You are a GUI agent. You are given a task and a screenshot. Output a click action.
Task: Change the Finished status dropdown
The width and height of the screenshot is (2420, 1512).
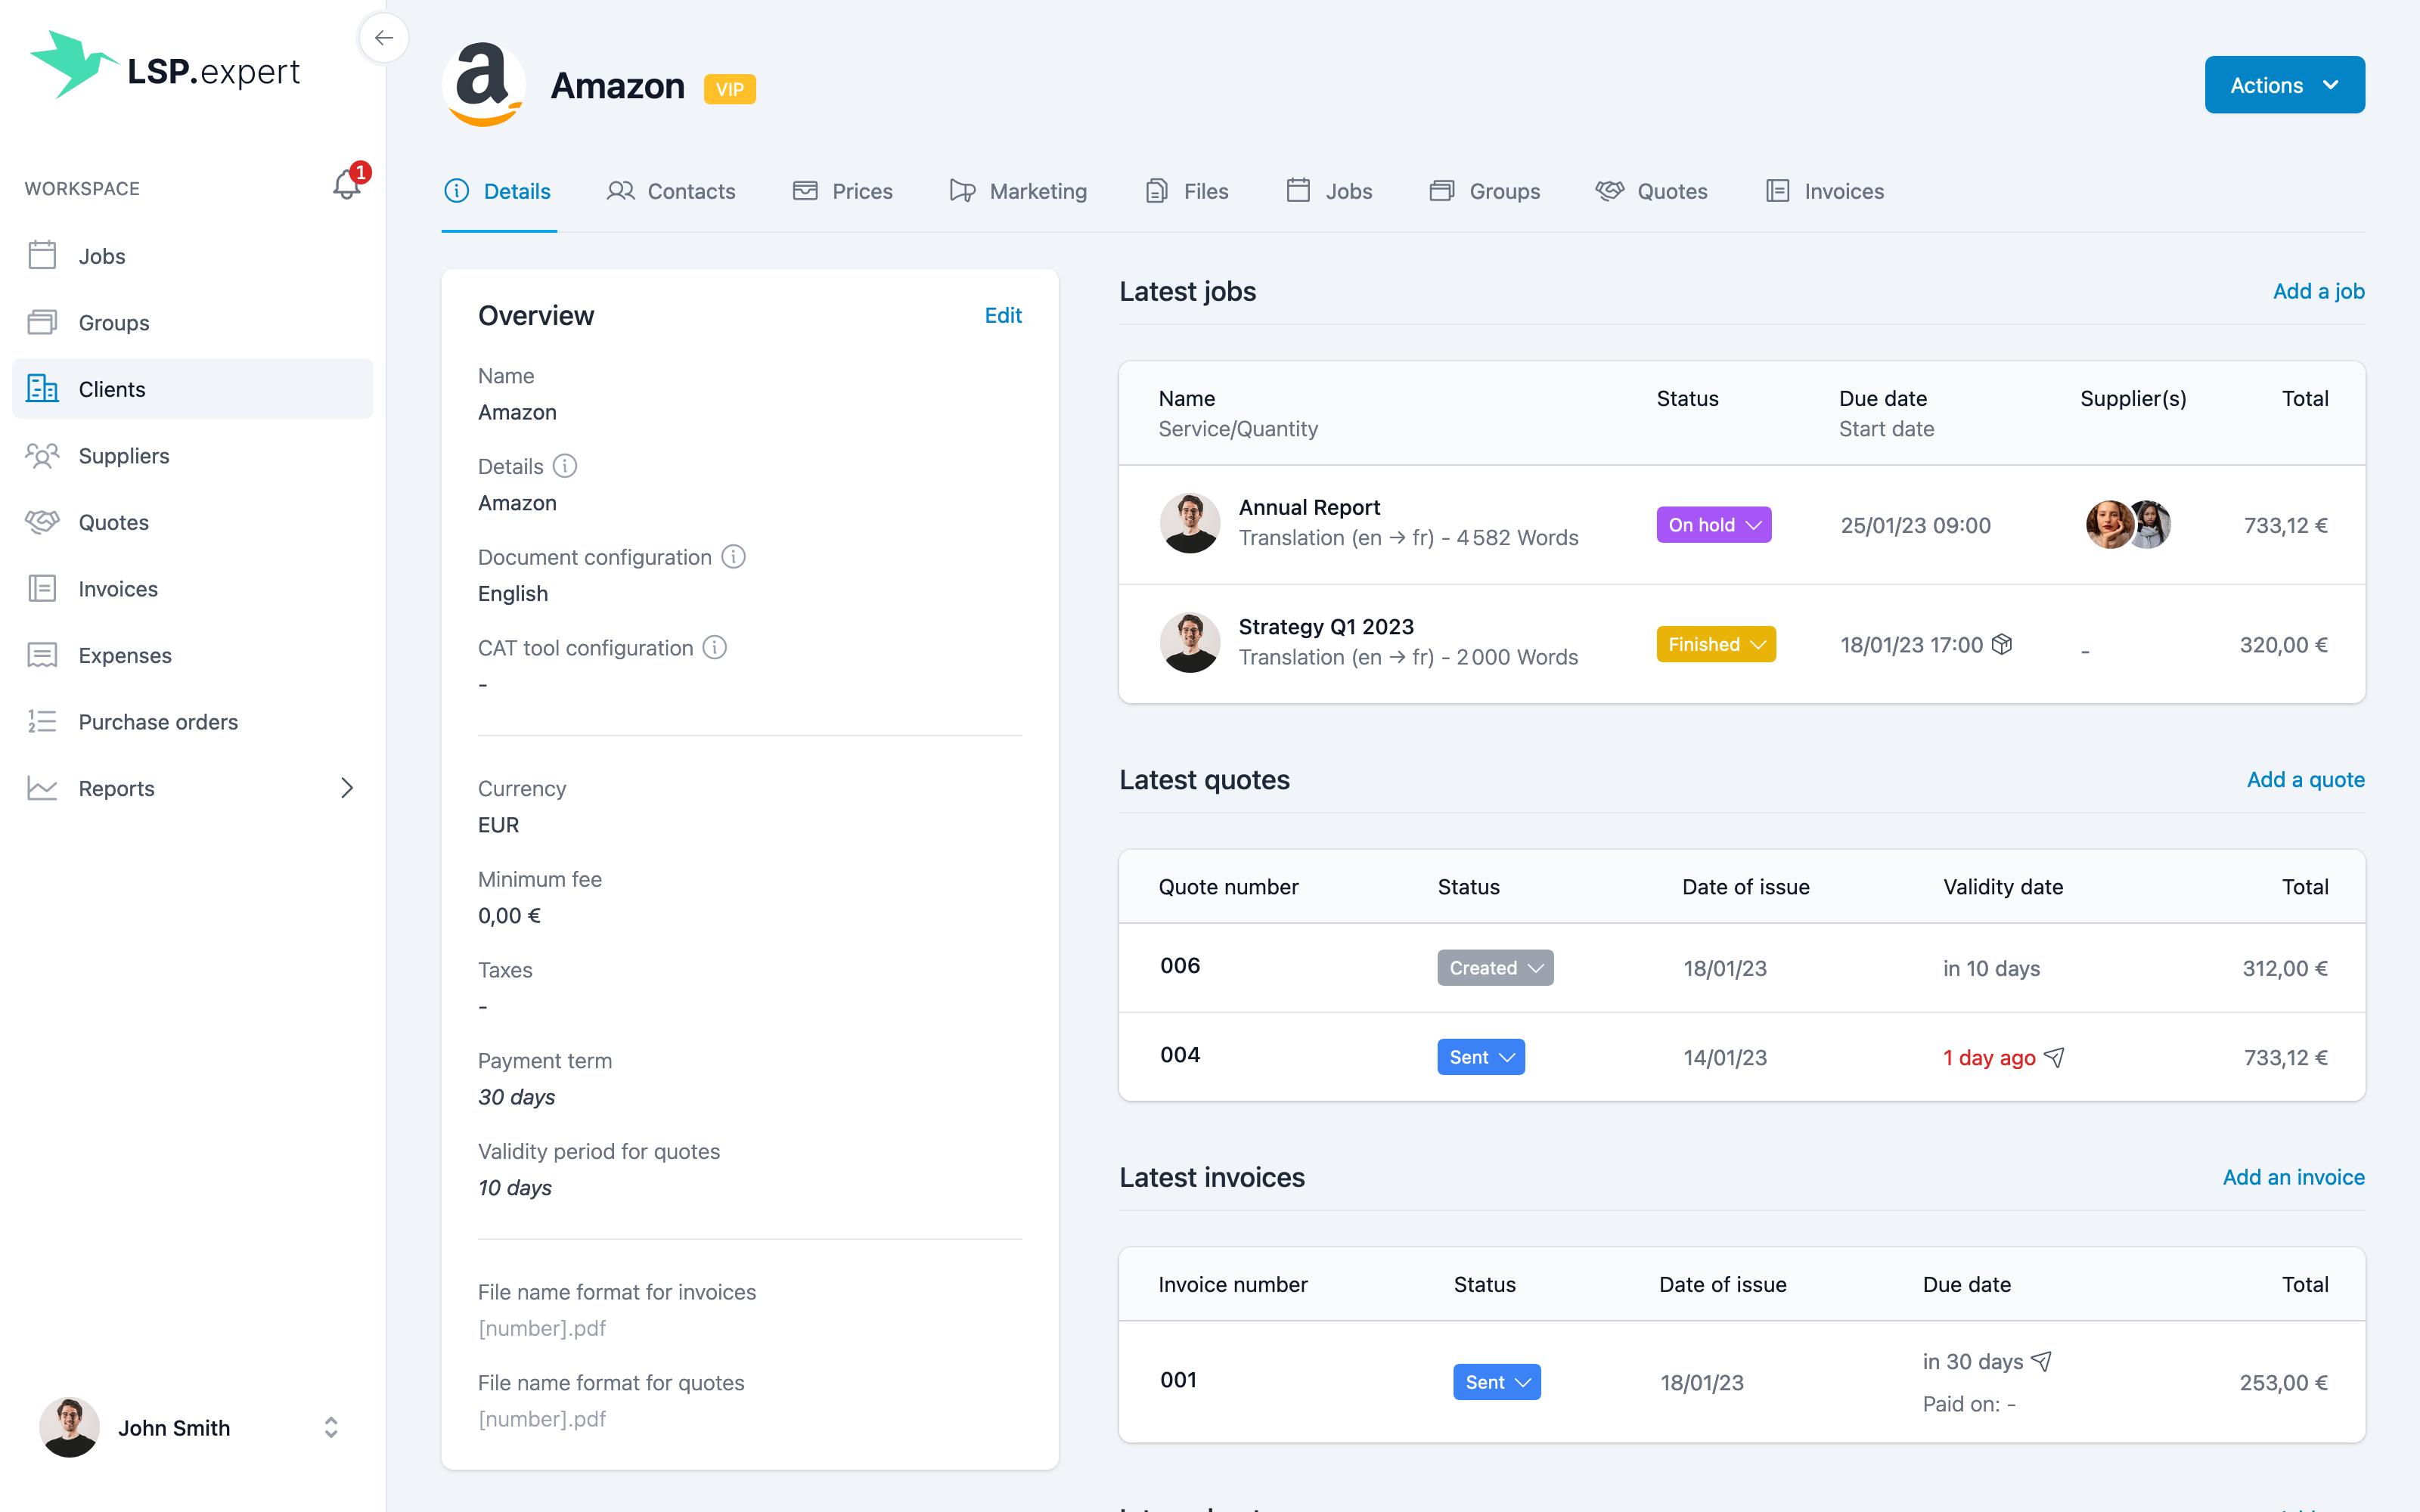click(x=1715, y=644)
